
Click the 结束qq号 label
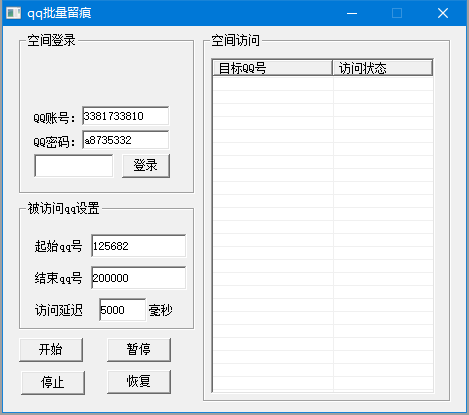pyautogui.click(x=58, y=278)
